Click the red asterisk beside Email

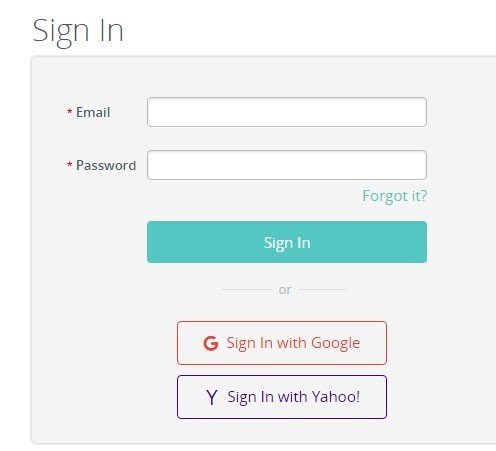pyautogui.click(x=70, y=111)
